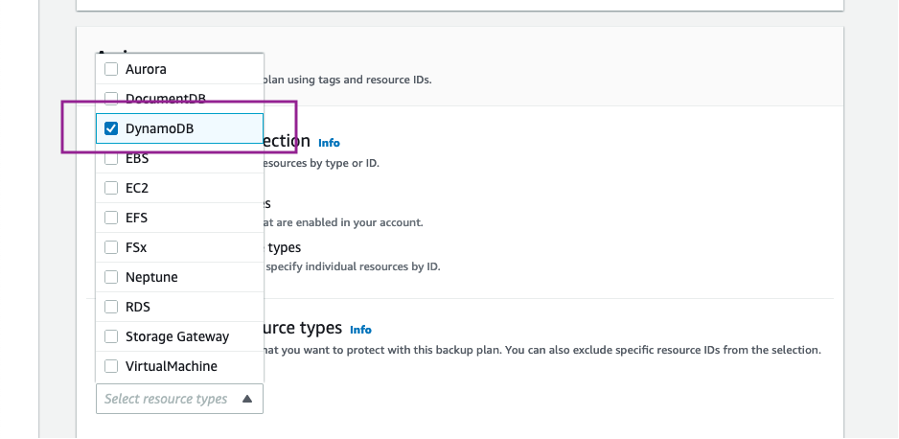Click the FSx label text
This screenshot has height=439, width=899.
pyautogui.click(x=136, y=248)
